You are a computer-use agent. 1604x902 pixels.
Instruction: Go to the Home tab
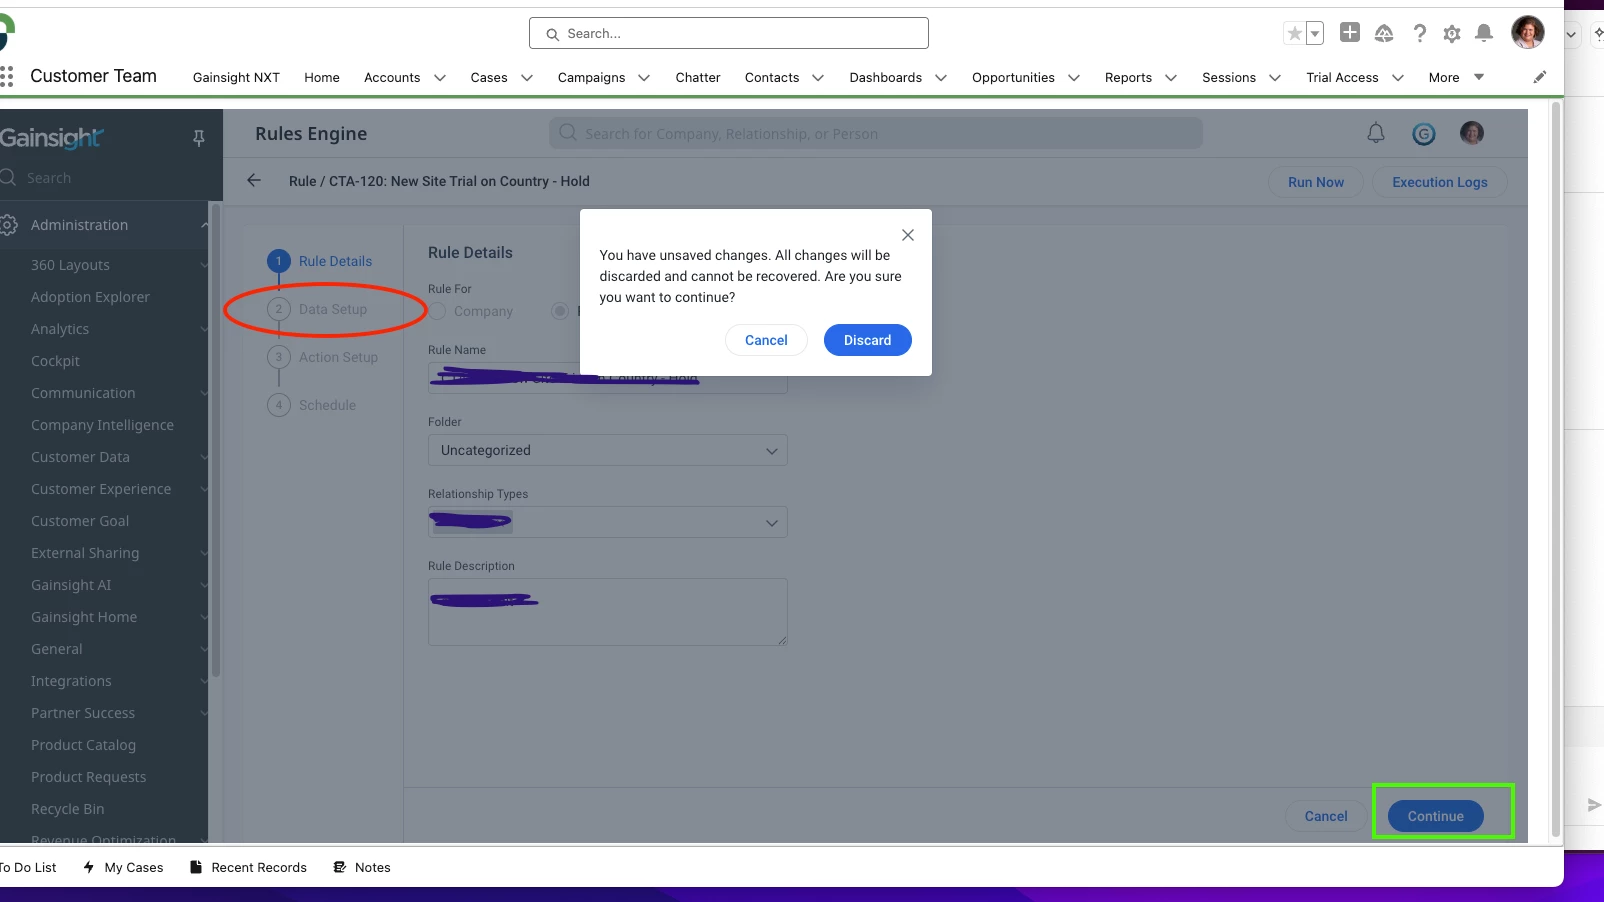click(x=322, y=77)
